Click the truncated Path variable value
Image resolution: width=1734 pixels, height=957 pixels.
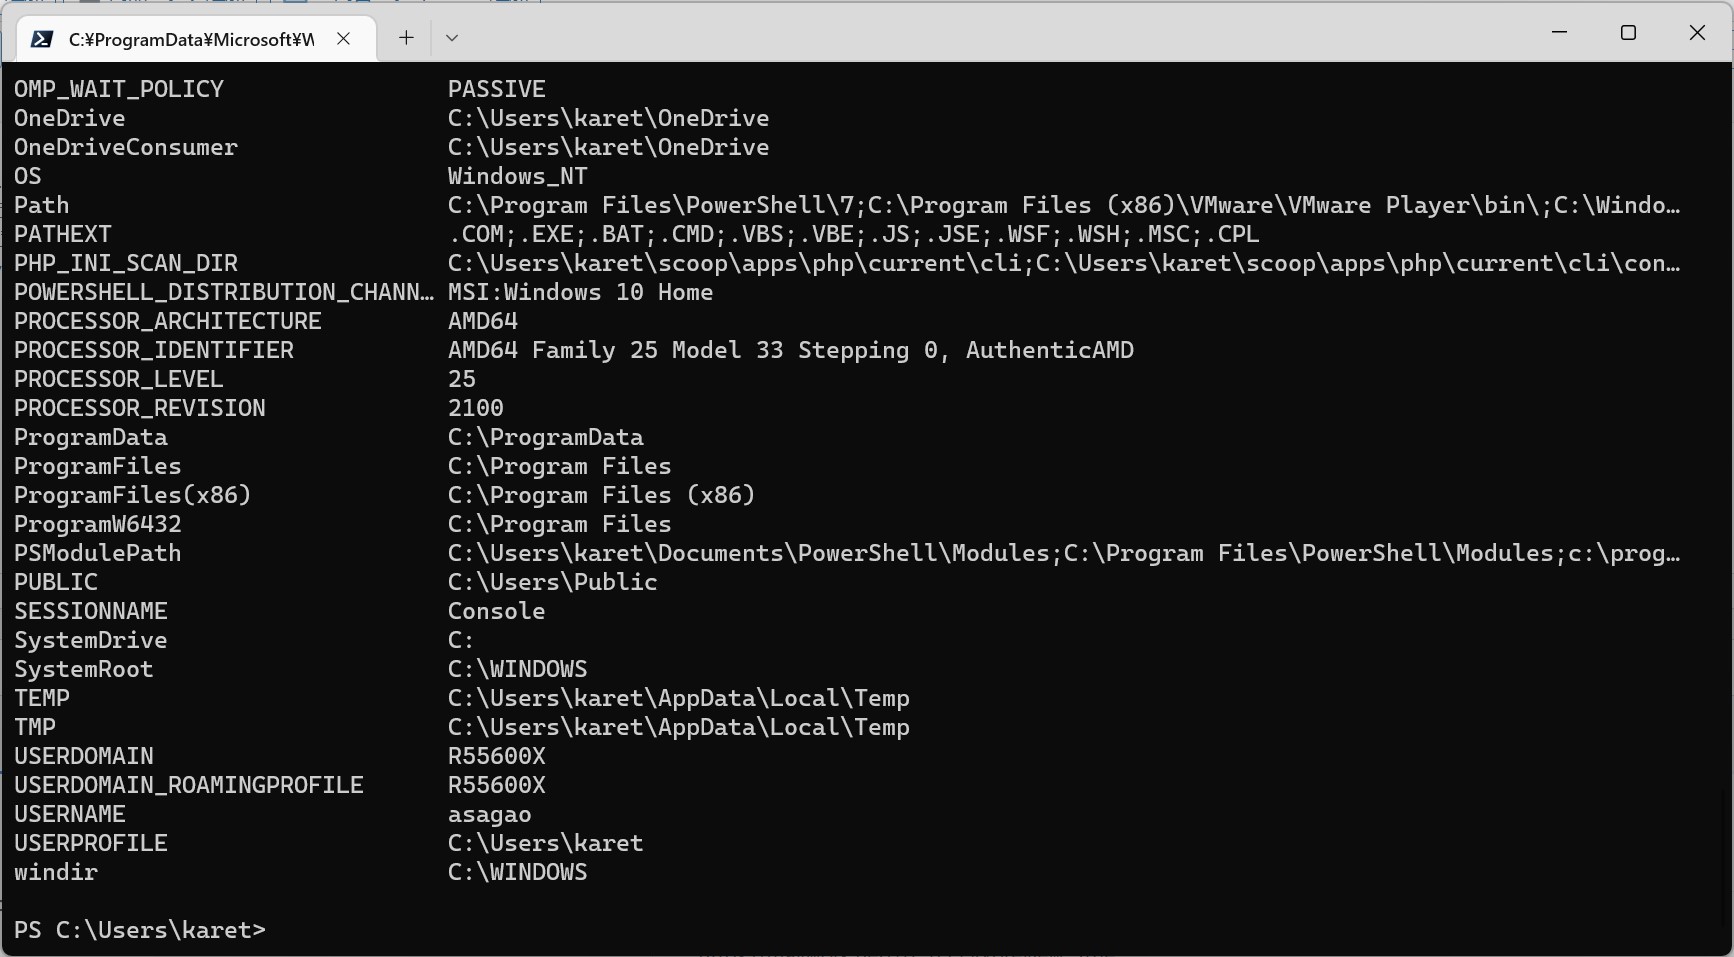(1064, 205)
